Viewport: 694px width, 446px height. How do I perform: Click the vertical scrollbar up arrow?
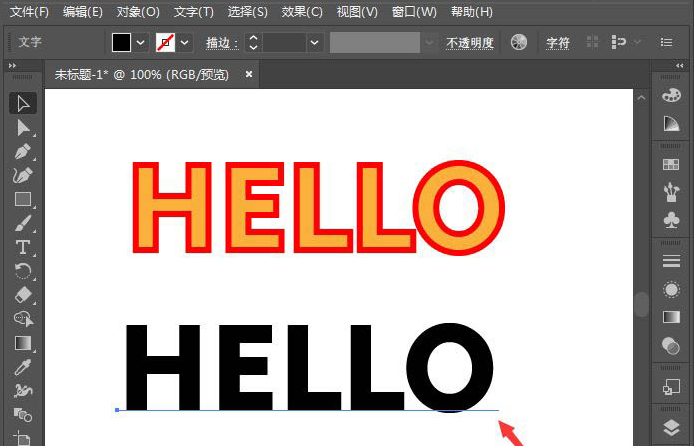[641, 98]
